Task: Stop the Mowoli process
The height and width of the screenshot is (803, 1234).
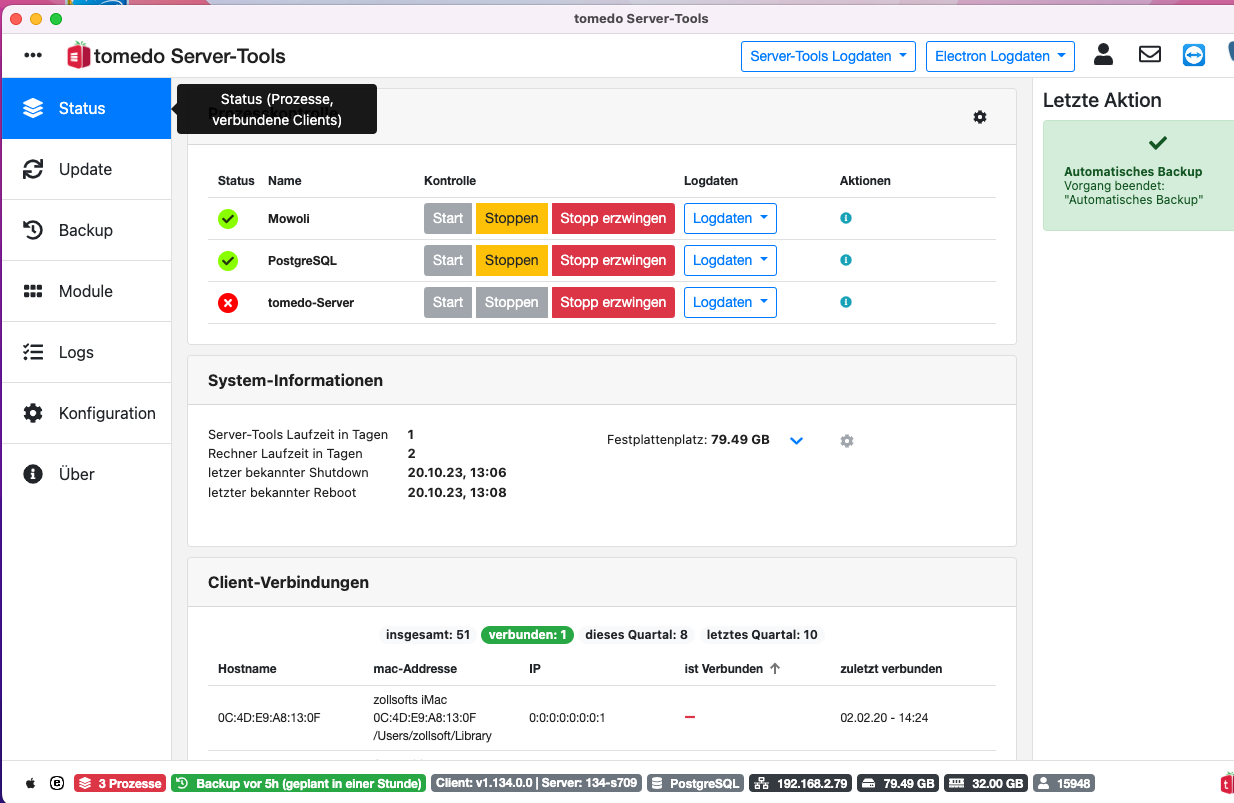Action: pos(512,218)
